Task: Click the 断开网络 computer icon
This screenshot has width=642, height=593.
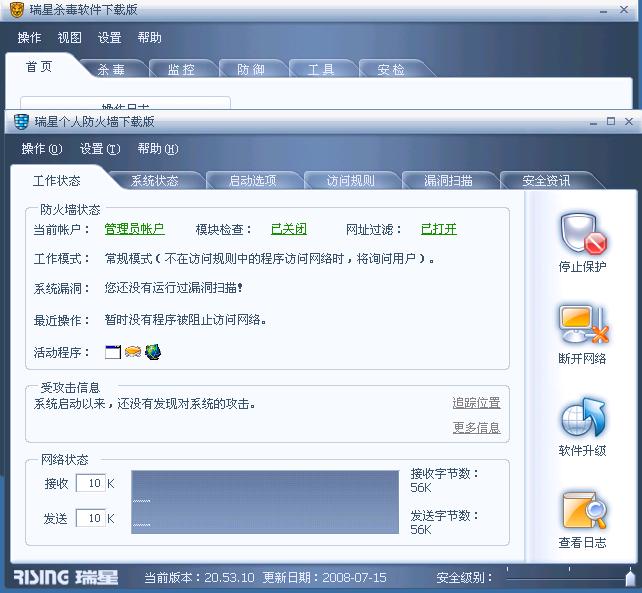Action: [x=583, y=325]
